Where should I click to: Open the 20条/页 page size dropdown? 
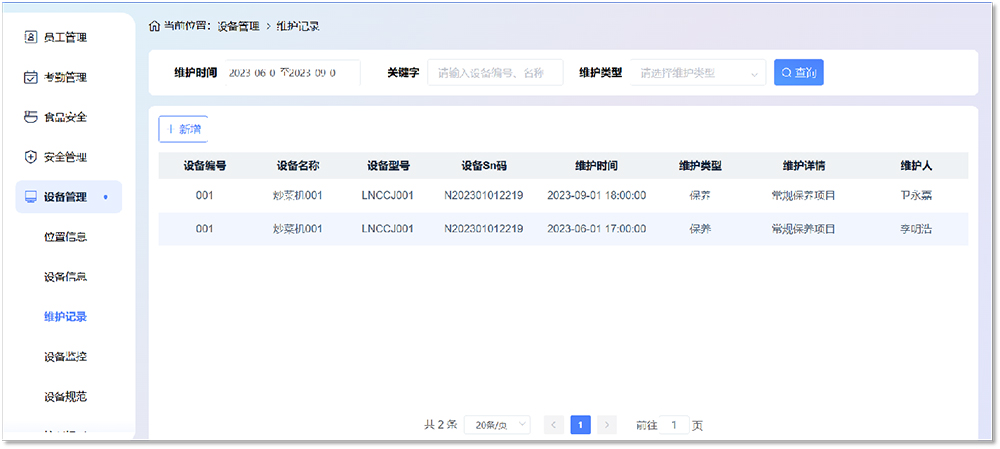tap(497, 425)
